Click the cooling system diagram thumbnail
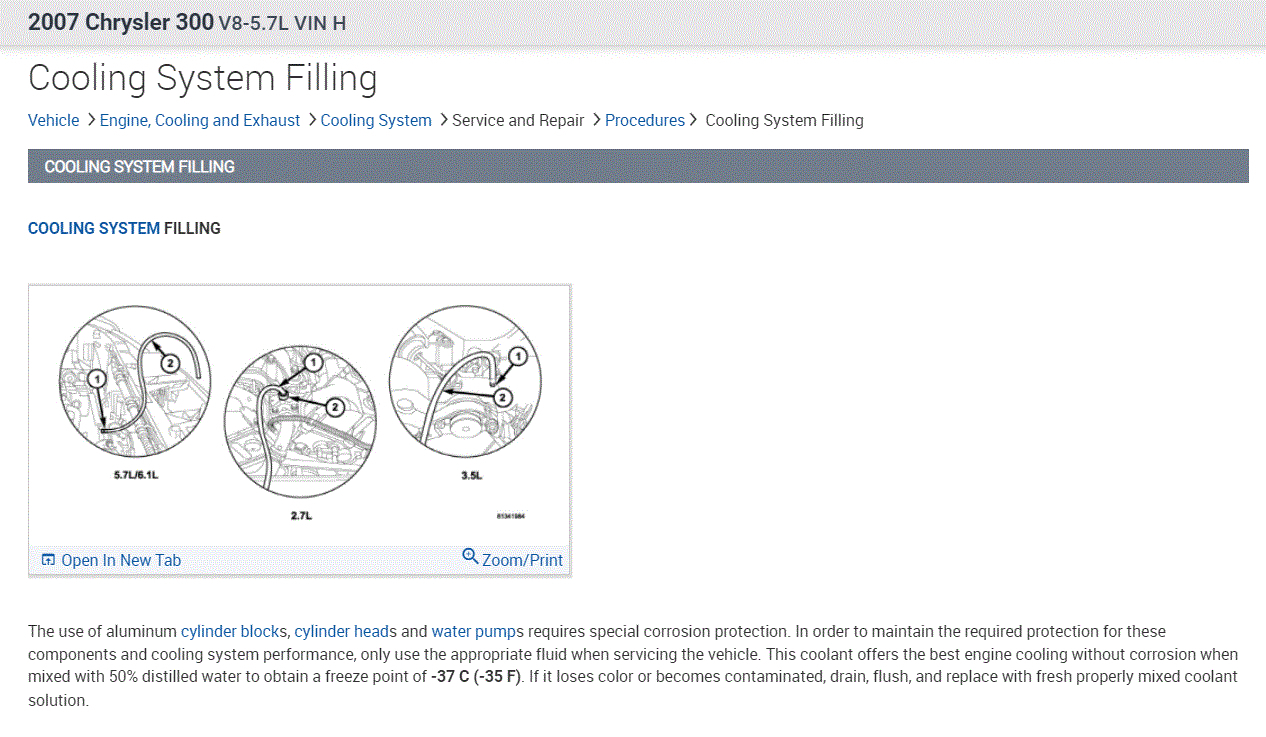This screenshot has height=737, width=1266. click(x=299, y=415)
